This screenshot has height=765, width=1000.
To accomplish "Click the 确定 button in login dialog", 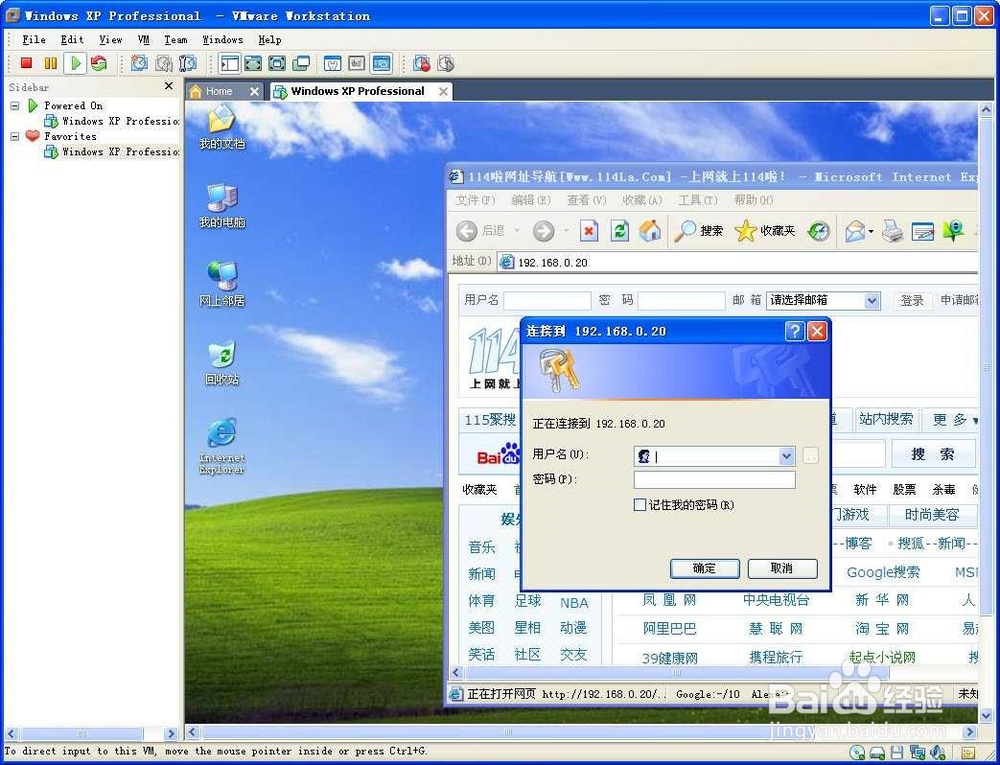I will click(705, 569).
